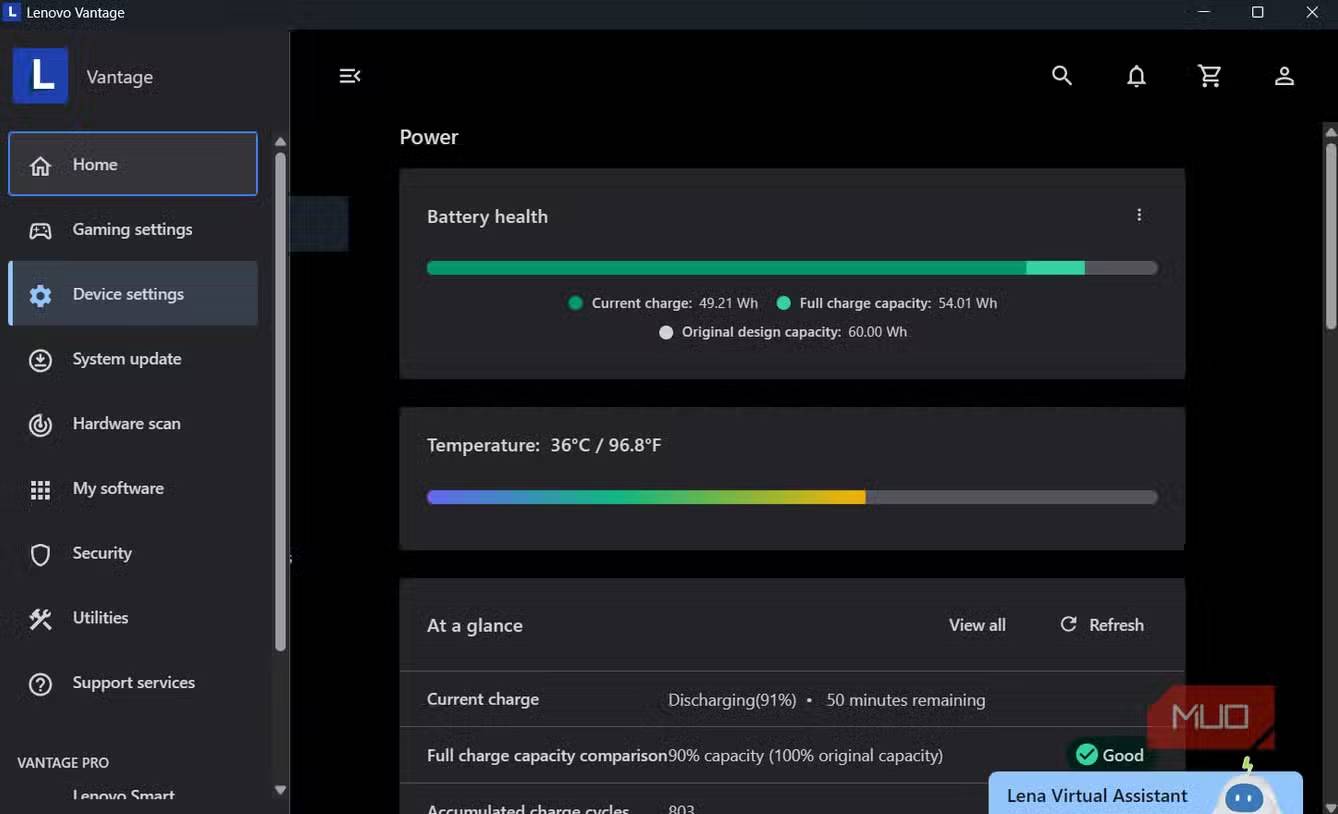Click the Hardware scan radar icon
The image size is (1338, 814).
click(40, 425)
